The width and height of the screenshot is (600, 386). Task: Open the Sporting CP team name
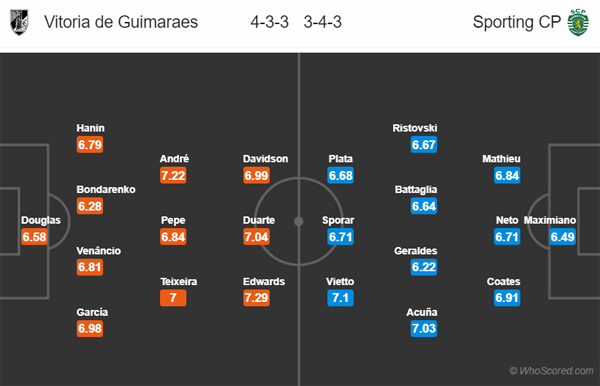coord(517,22)
